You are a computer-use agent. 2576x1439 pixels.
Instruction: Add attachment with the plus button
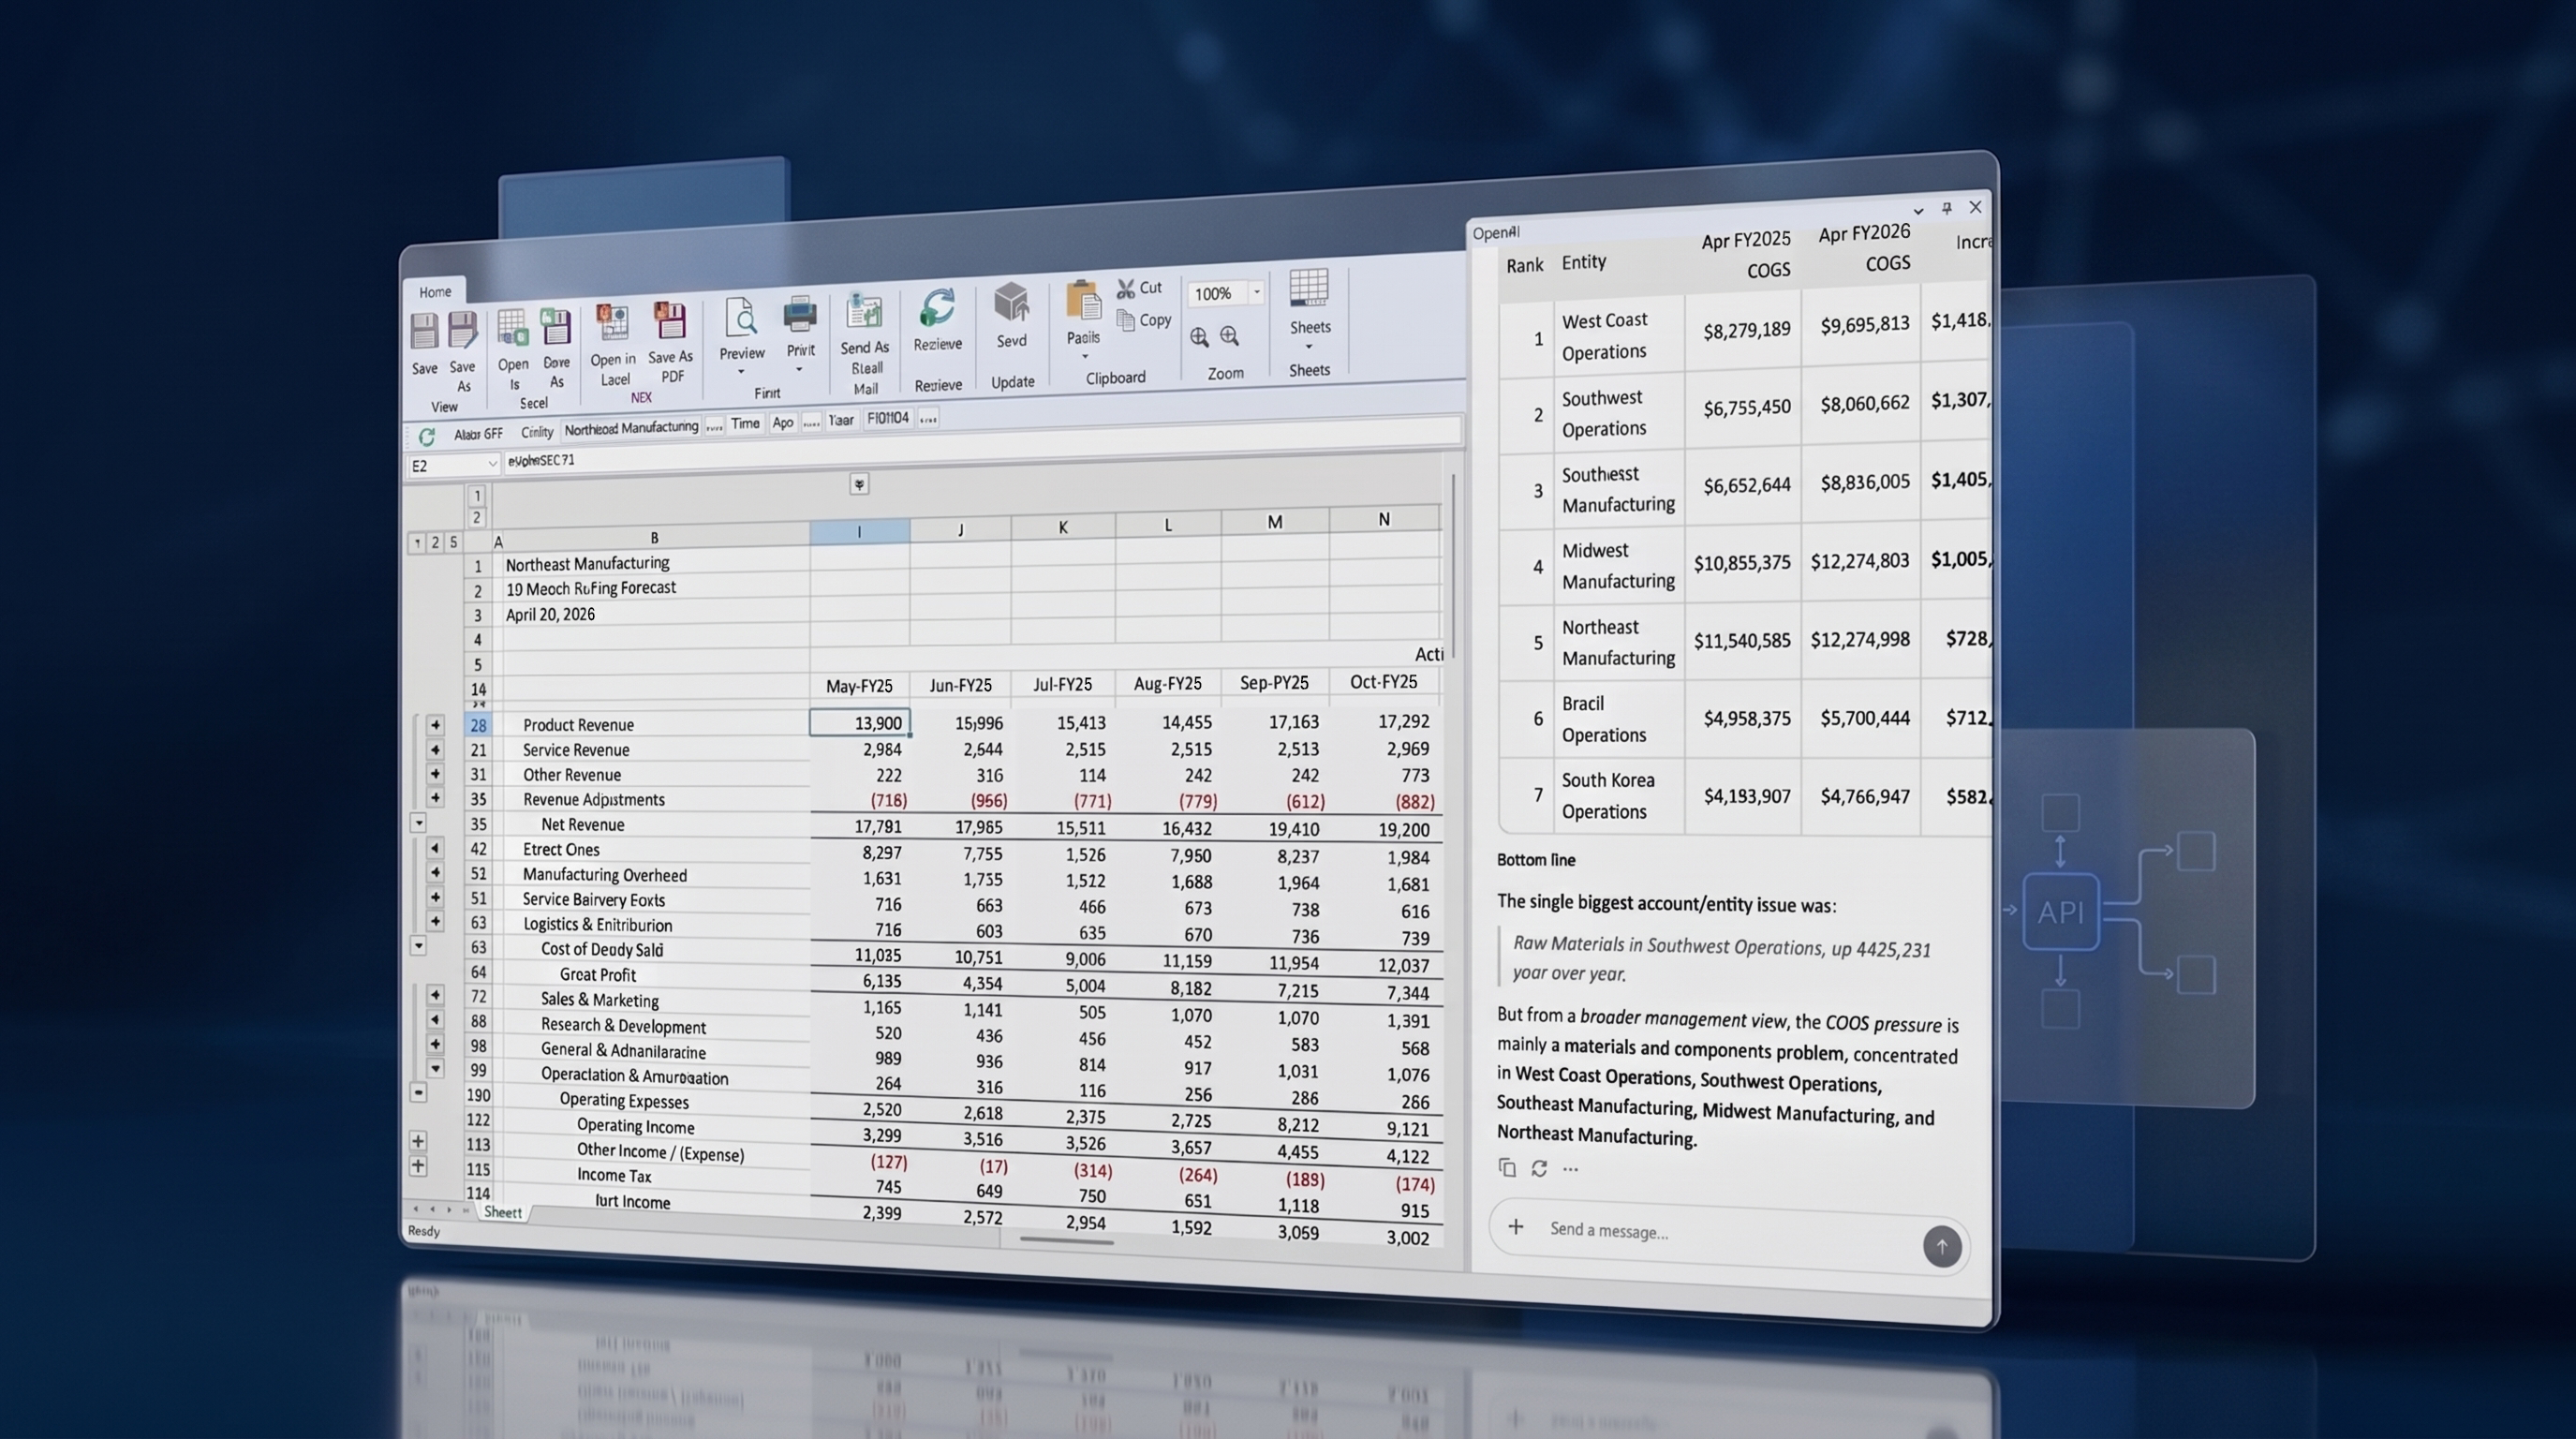coord(1516,1226)
